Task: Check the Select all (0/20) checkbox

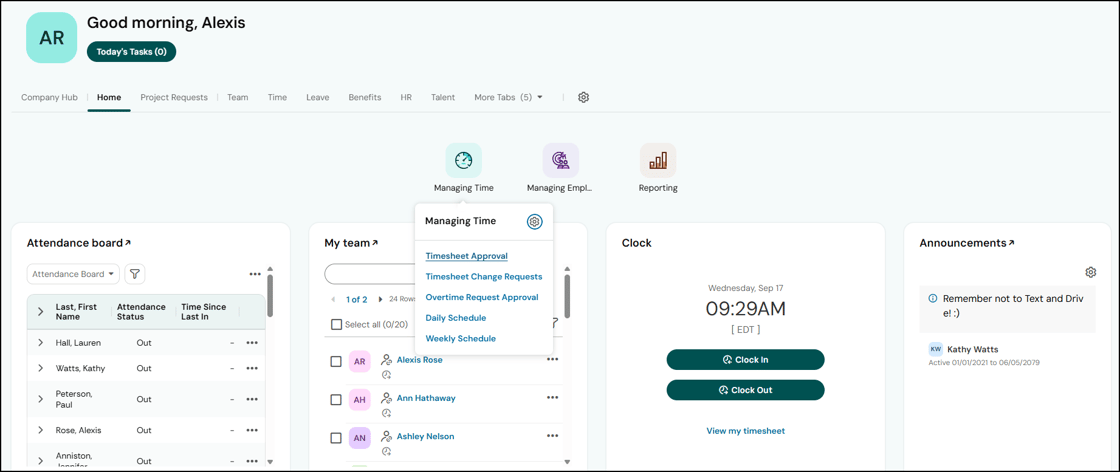Action: [x=336, y=324]
